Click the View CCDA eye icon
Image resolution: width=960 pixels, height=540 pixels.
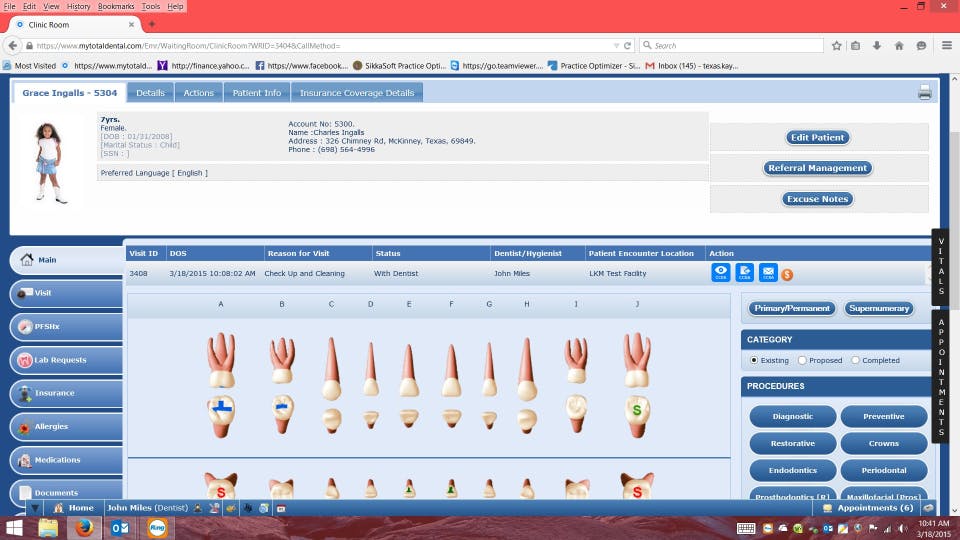coord(721,272)
